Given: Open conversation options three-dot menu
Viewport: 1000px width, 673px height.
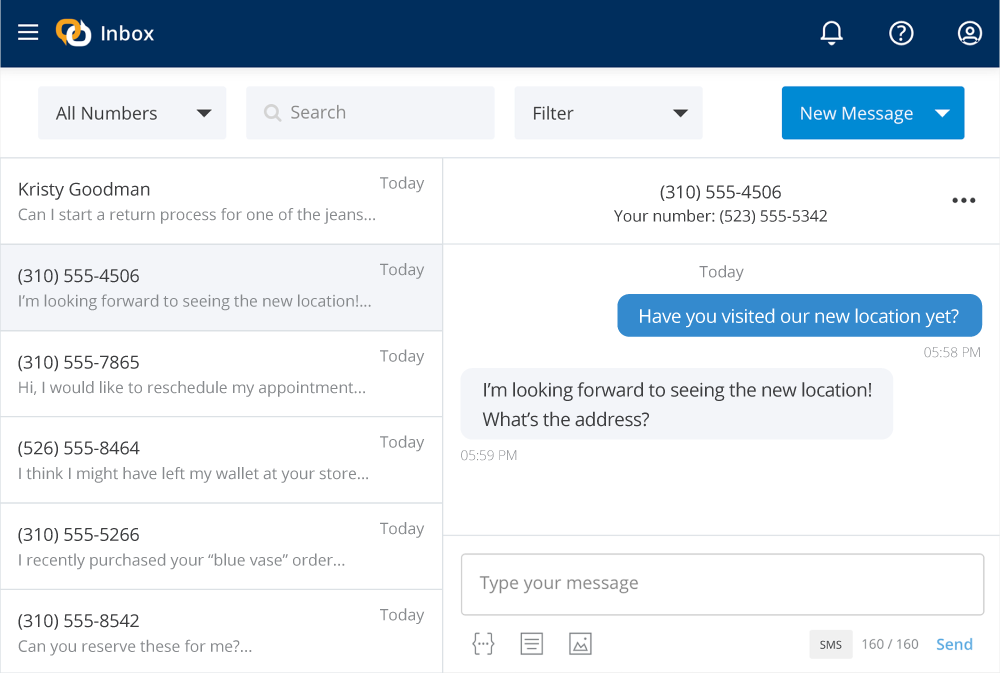Looking at the screenshot, I should [x=963, y=201].
